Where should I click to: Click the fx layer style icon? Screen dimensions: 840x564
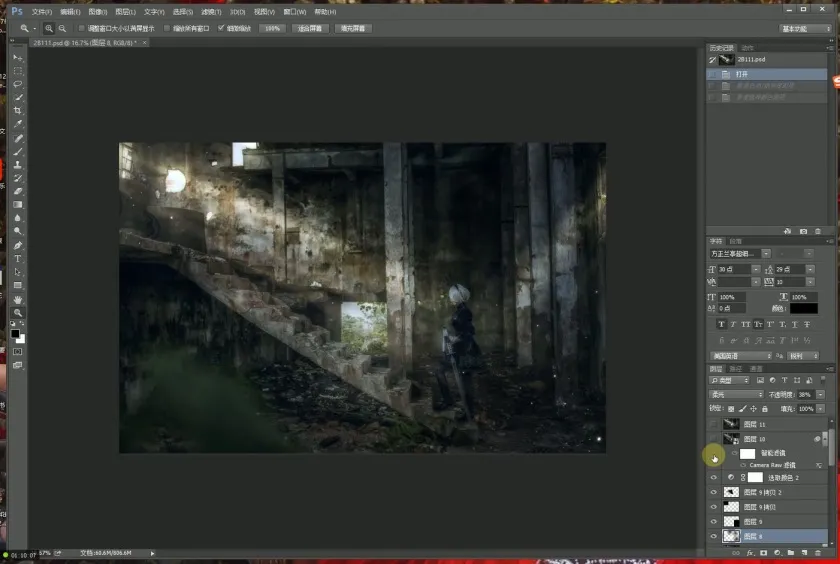tap(749, 552)
